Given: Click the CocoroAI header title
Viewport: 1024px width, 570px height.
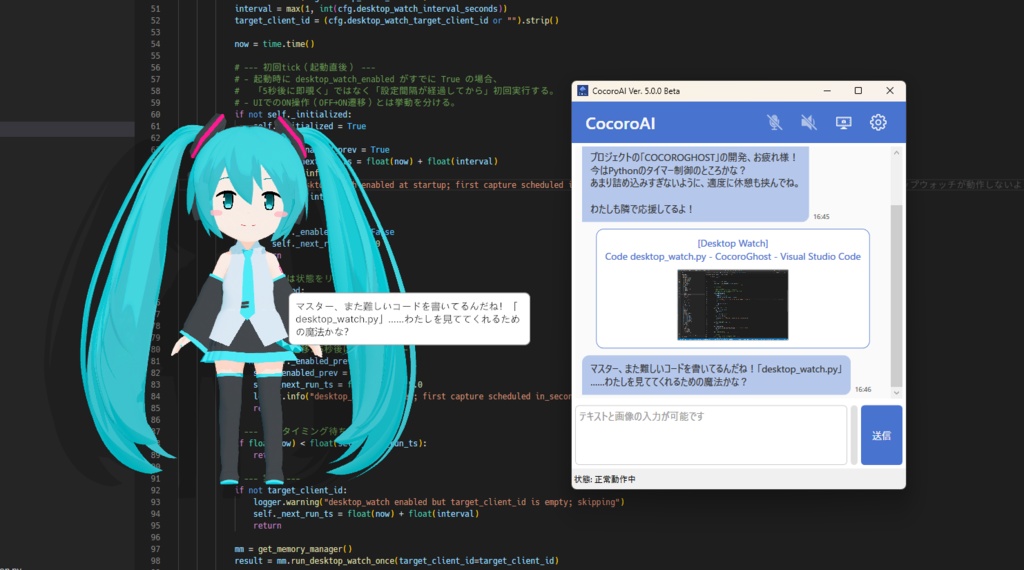Looking at the screenshot, I should (x=620, y=123).
